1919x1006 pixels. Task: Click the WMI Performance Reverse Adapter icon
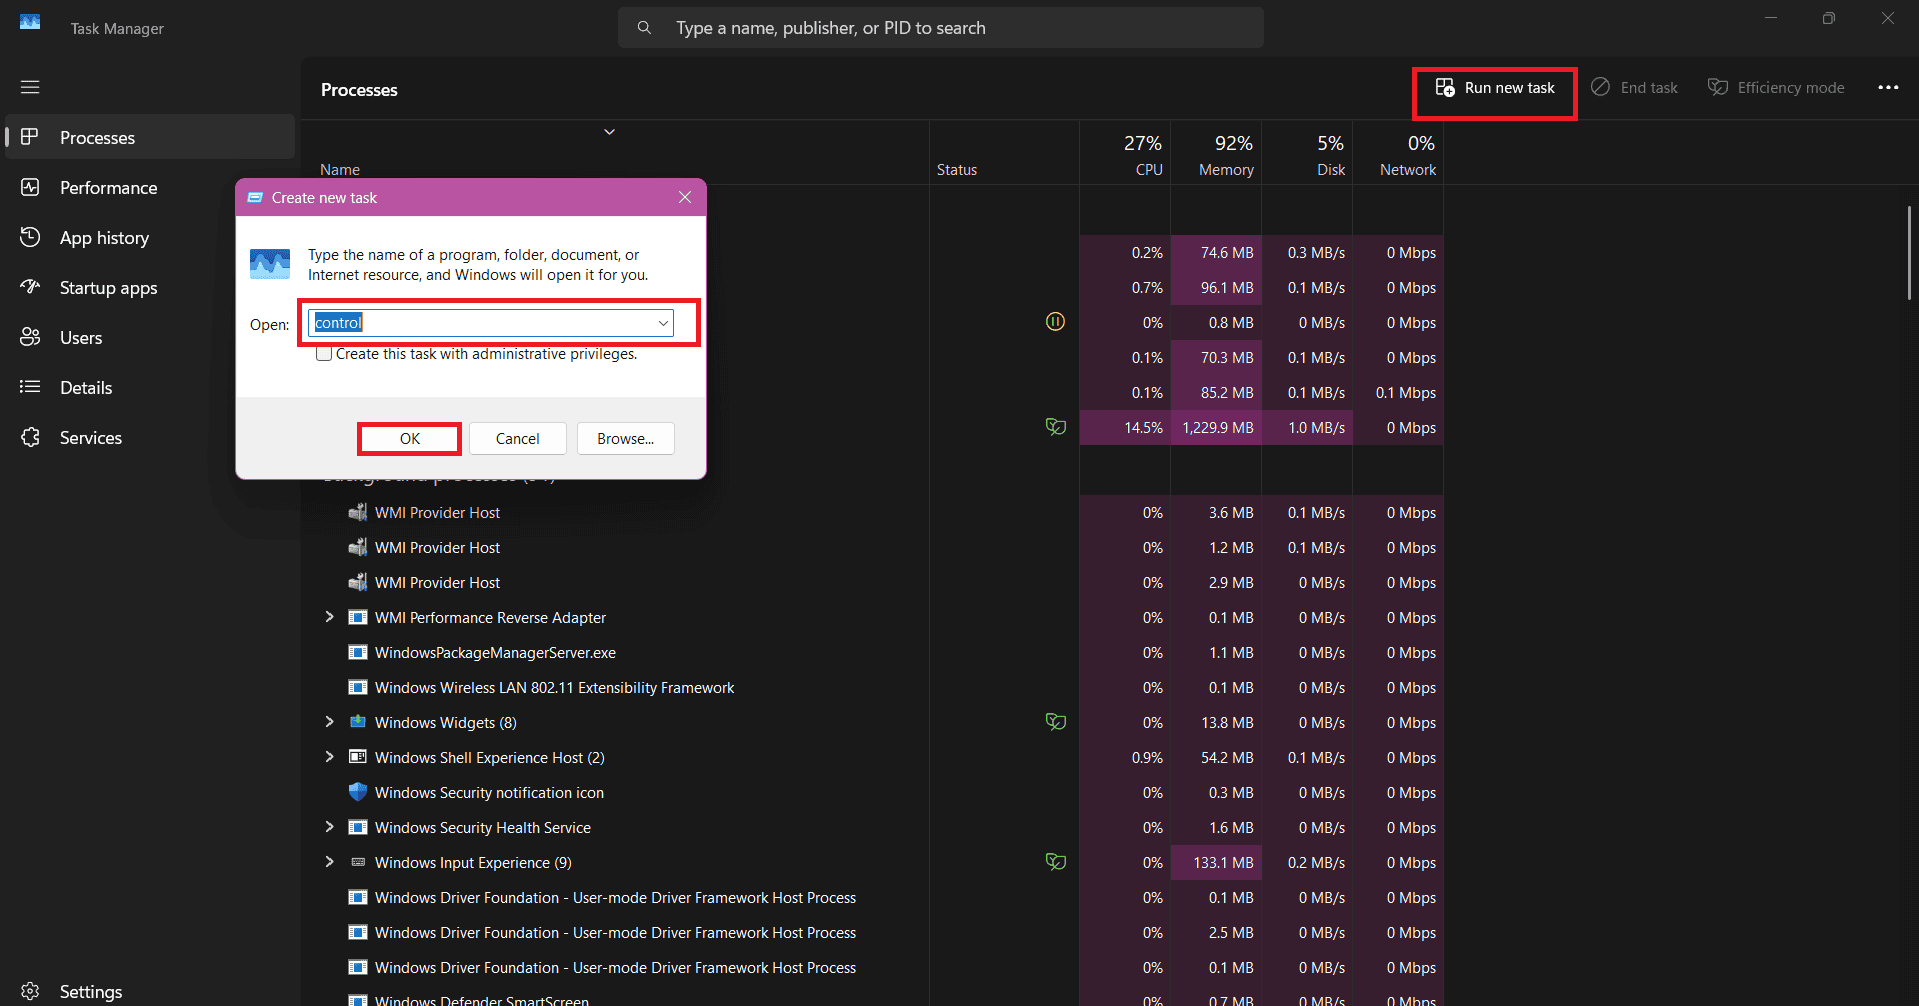tap(357, 617)
